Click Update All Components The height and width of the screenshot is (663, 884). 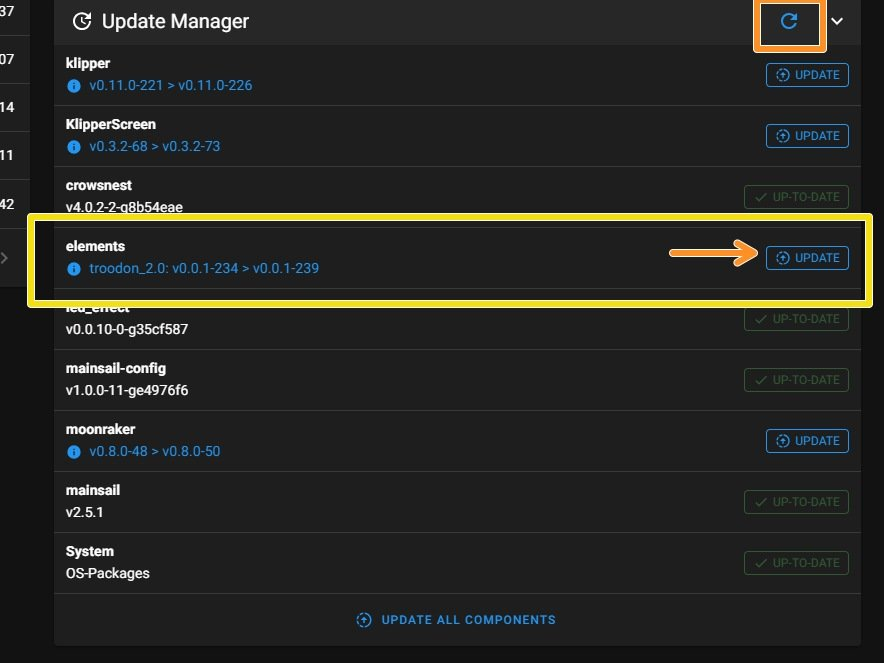coord(456,620)
